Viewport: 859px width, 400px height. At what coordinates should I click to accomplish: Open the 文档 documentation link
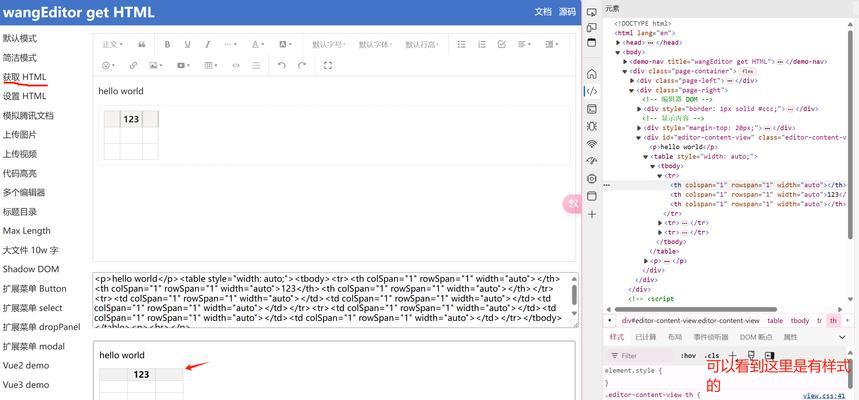[x=543, y=12]
